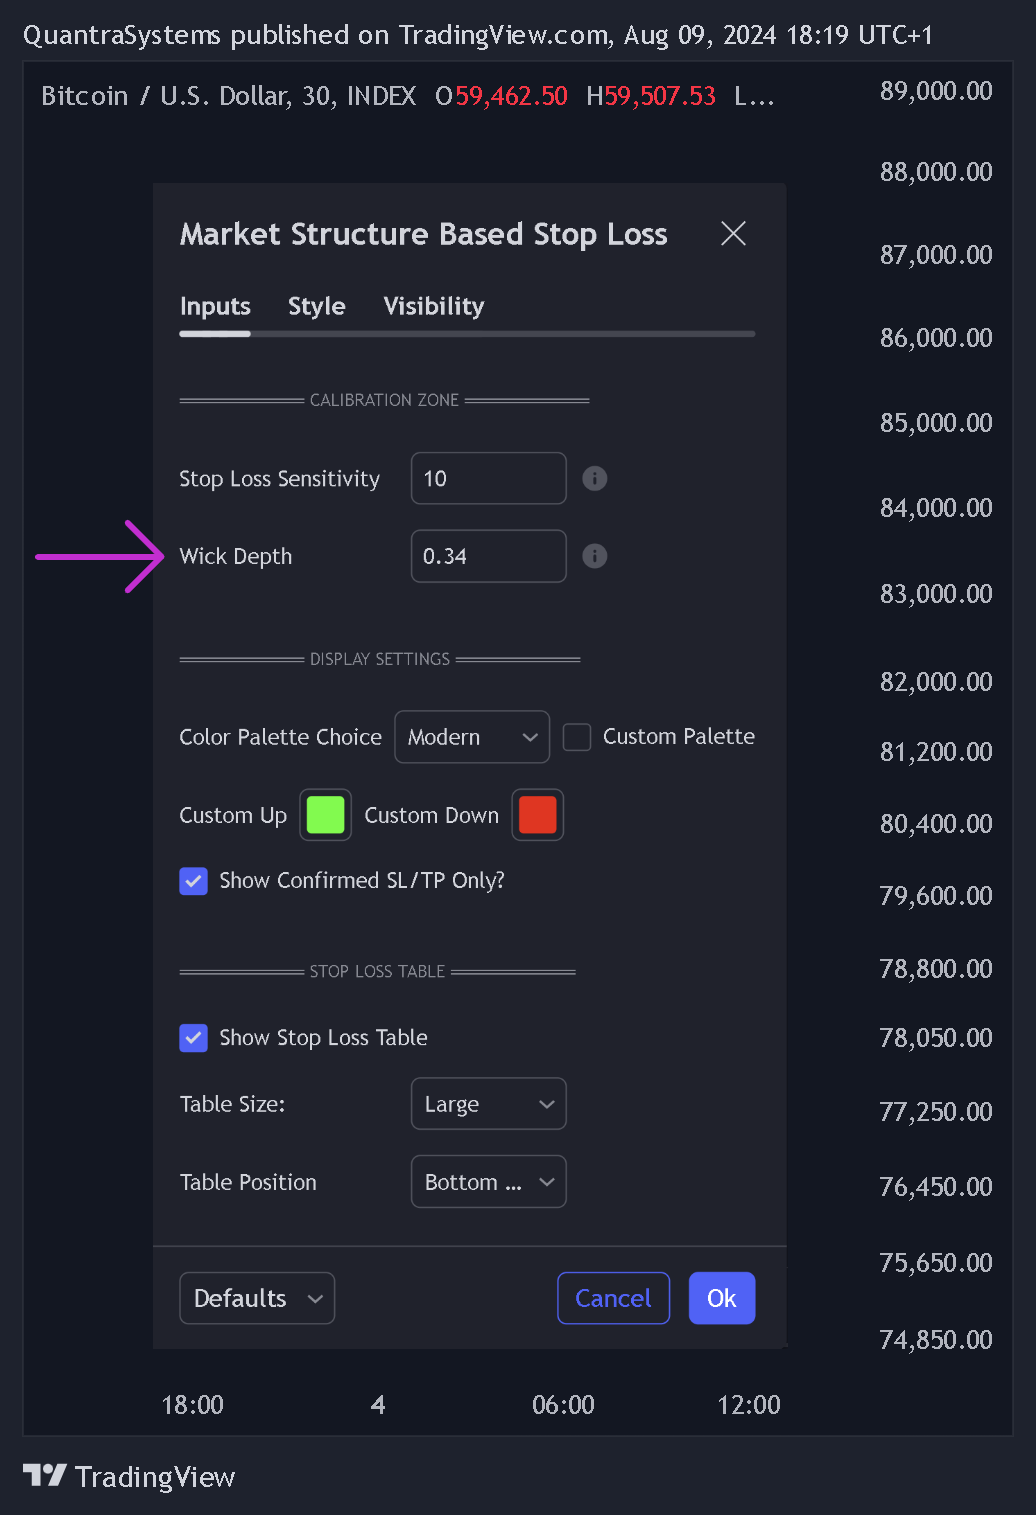This screenshot has width=1036, height=1515.
Task: Open the Custom Up green color swatch
Action: point(326,815)
